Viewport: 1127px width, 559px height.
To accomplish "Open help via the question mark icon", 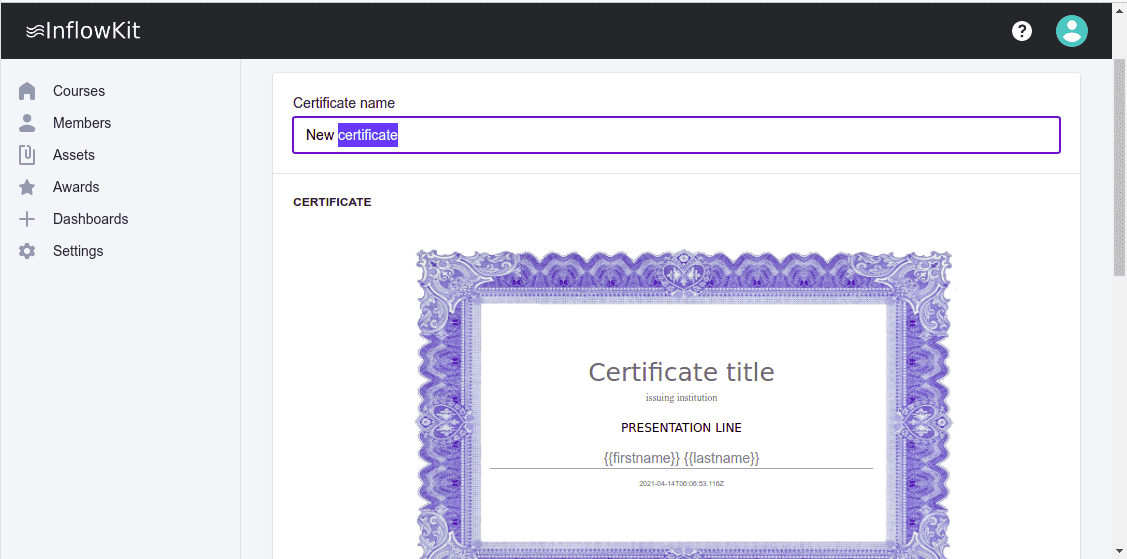I will tap(1021, 31).
